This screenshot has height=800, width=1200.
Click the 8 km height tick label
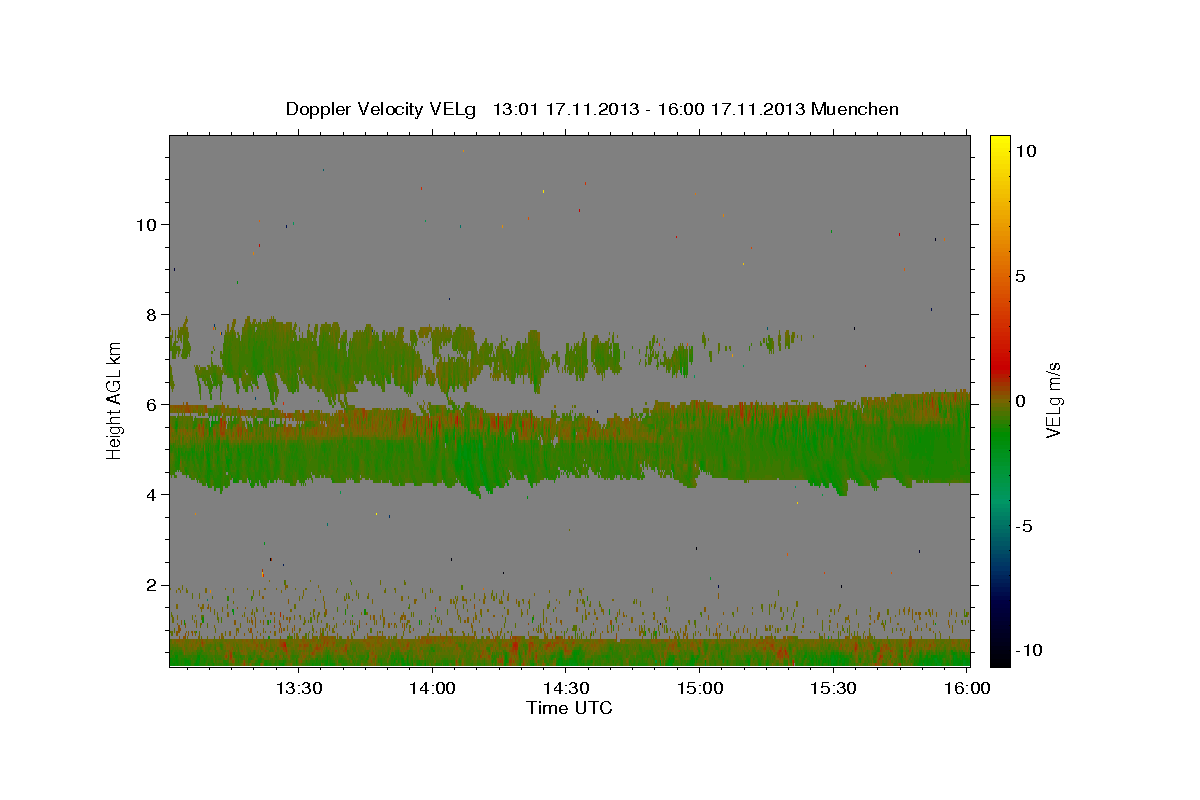[x=150, y=314]
